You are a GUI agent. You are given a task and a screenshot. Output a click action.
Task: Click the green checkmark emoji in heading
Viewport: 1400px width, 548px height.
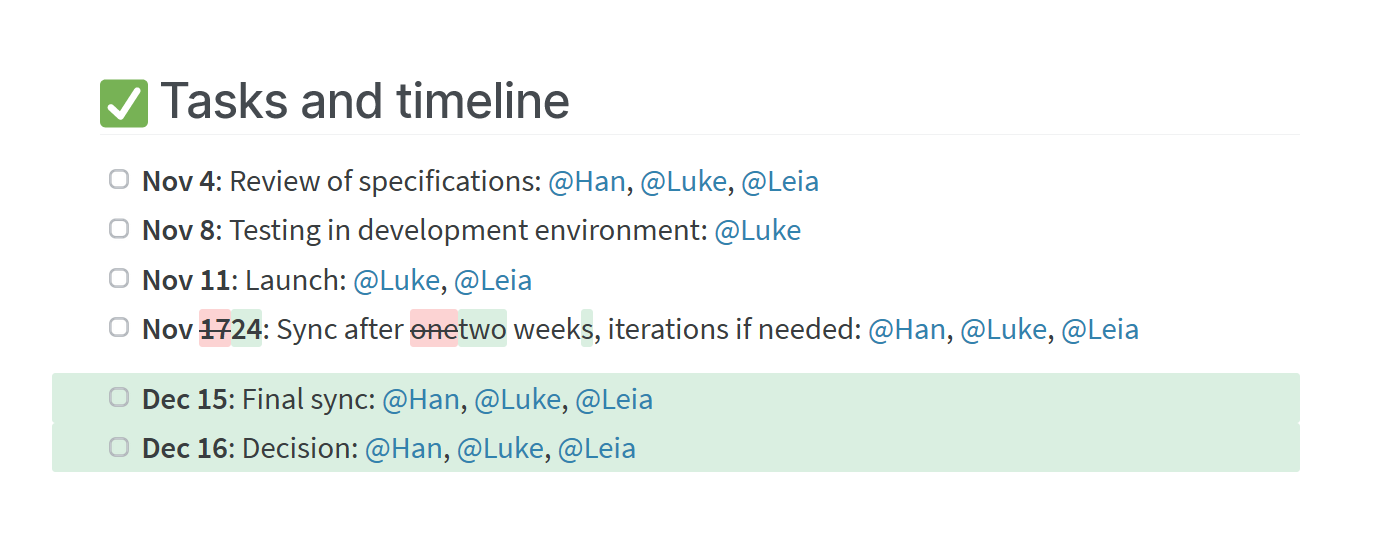click(x=124, y=103)
